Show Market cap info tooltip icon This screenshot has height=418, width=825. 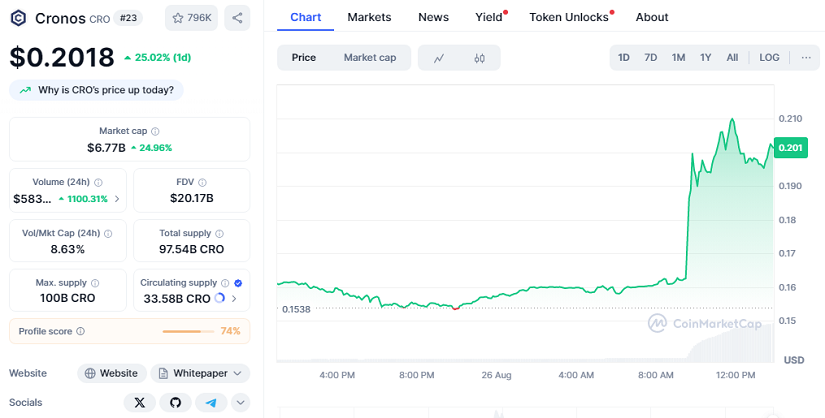(155, 131)
